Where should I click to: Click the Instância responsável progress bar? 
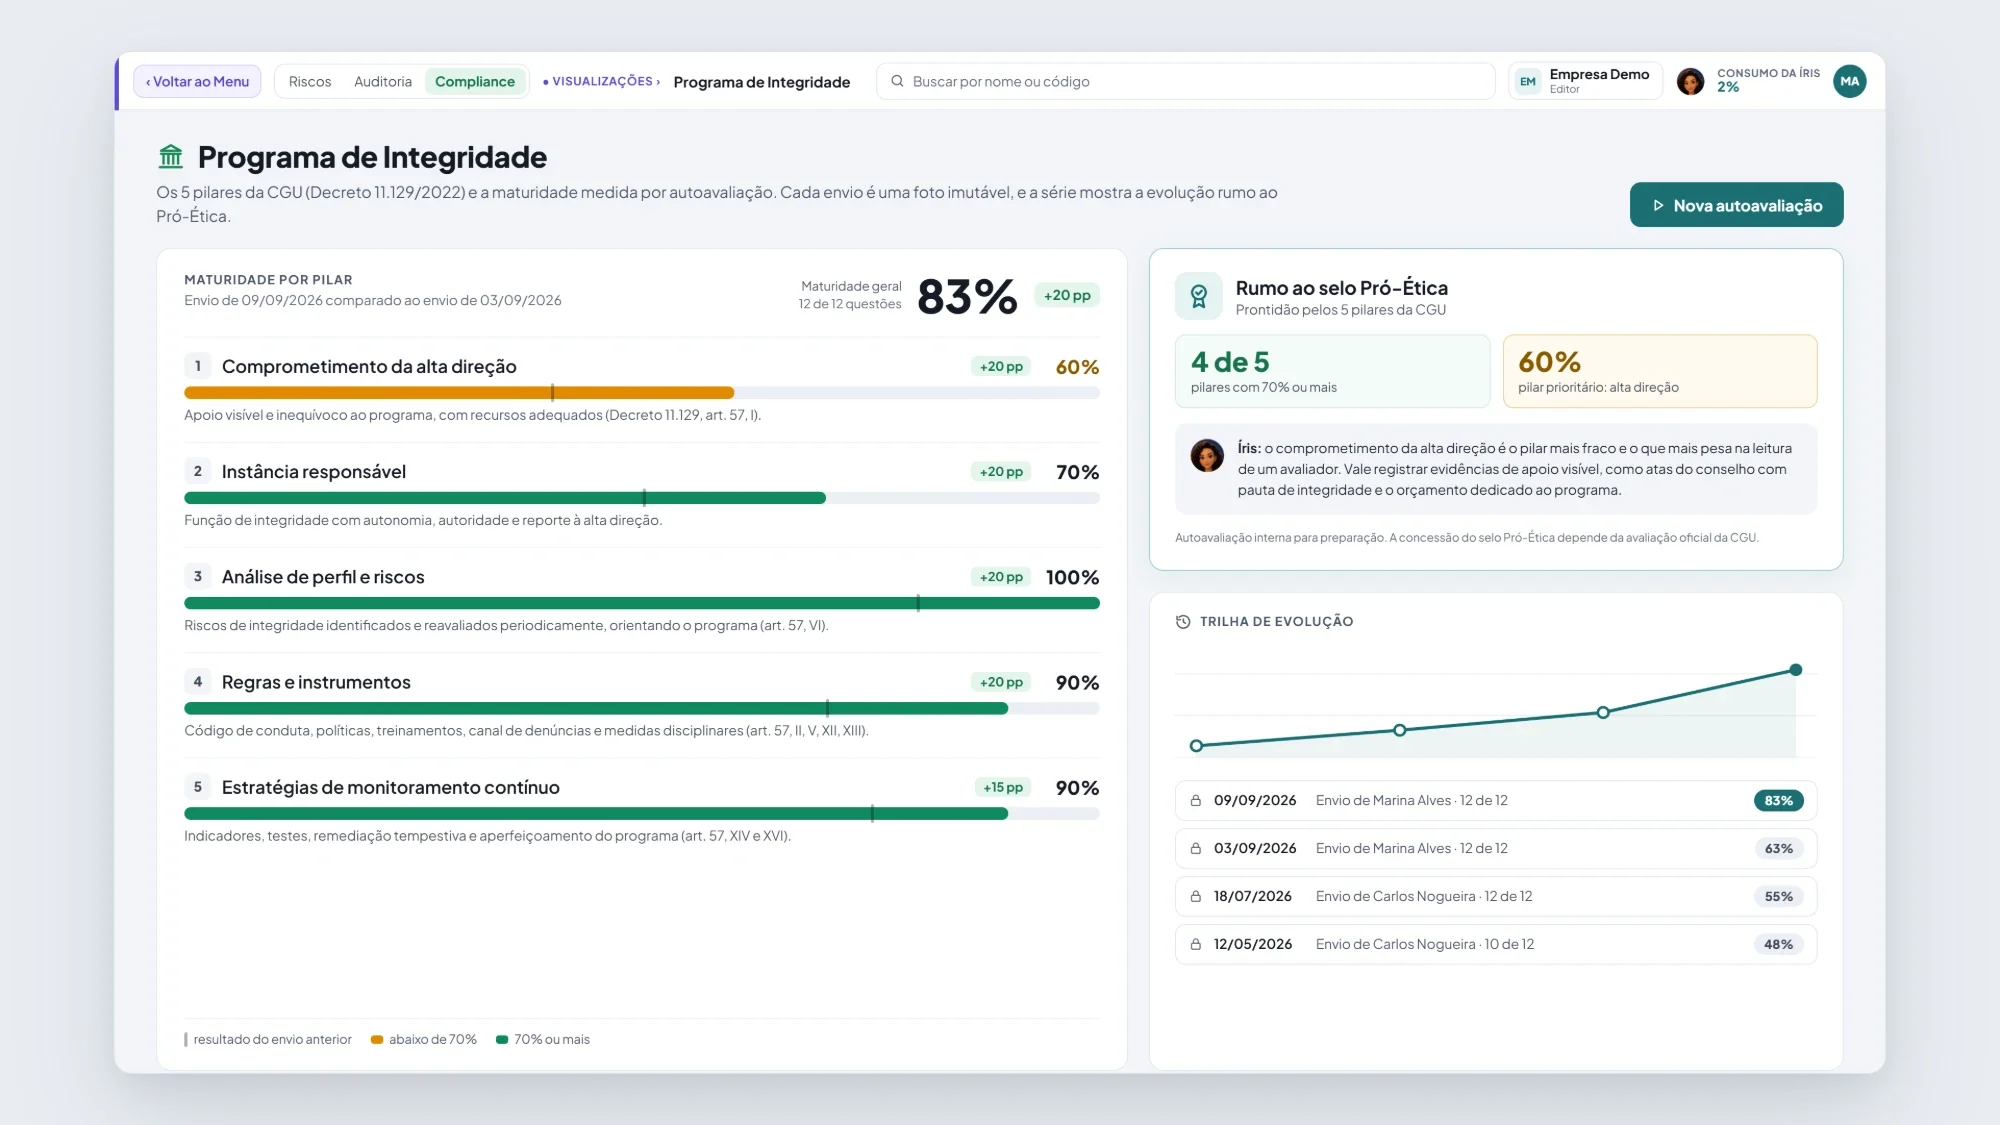tap(642, 498)
